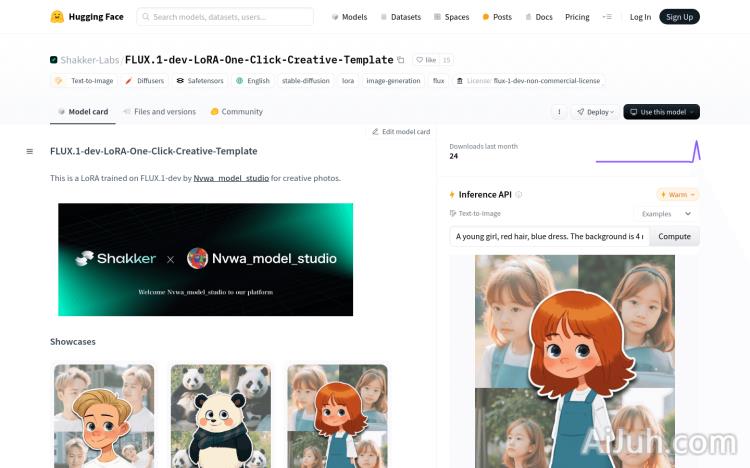Switch to the Community tab

click(x=237, y=111)
